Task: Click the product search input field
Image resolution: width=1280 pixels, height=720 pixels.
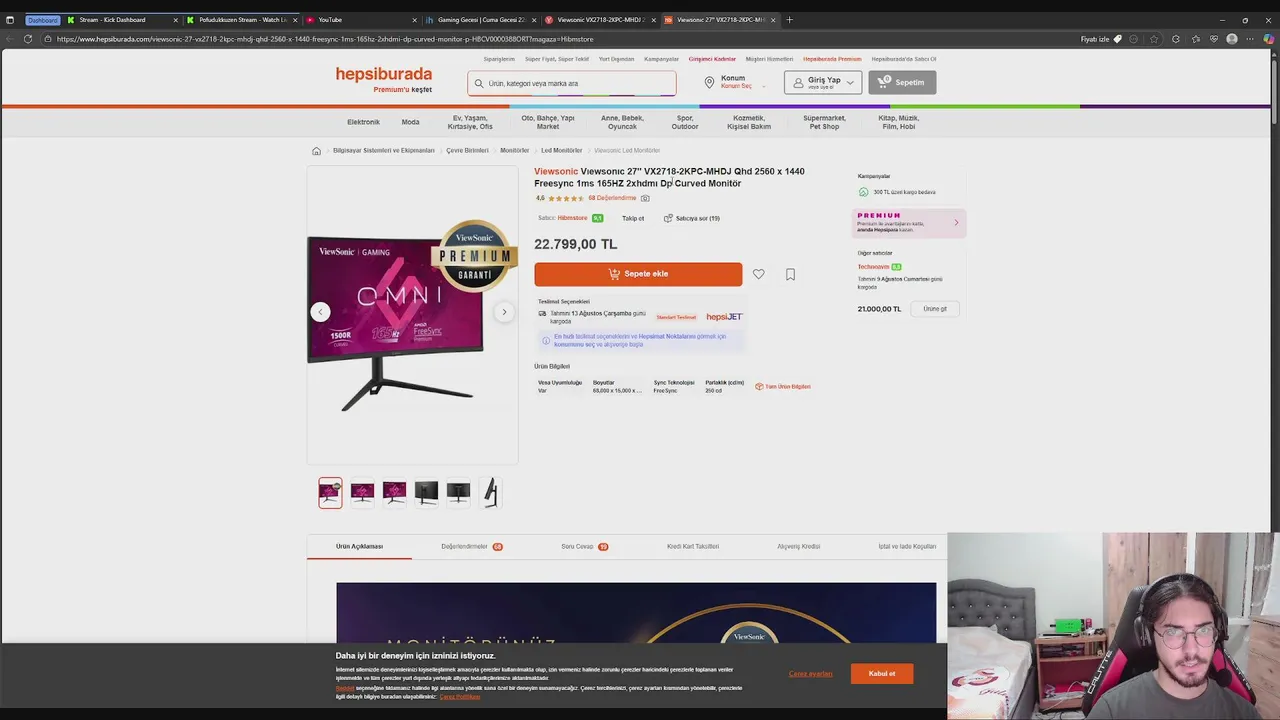Action: pos(572,84)
